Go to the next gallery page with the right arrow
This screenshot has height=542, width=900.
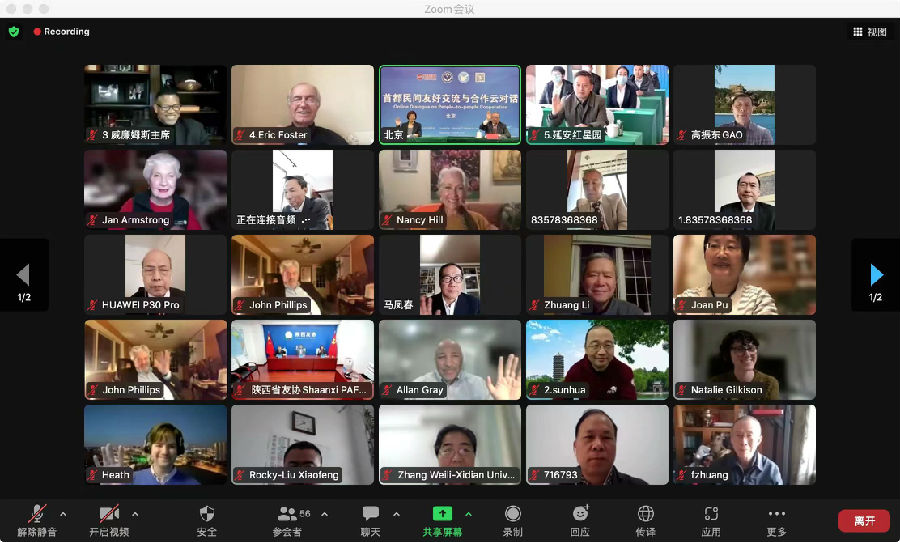pyautogui.click(x=876, y=275)
